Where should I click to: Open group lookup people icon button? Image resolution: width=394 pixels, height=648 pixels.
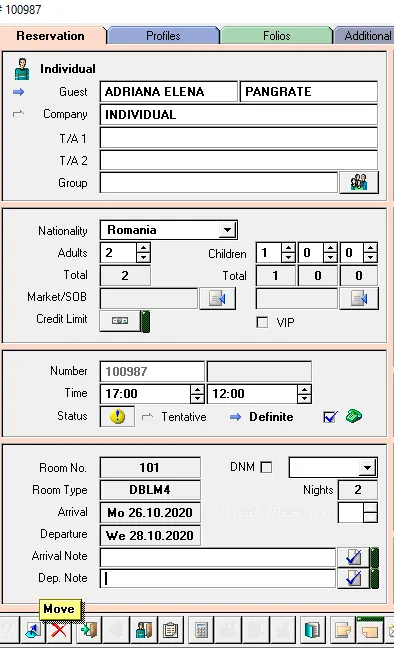(x=358, y=182)
